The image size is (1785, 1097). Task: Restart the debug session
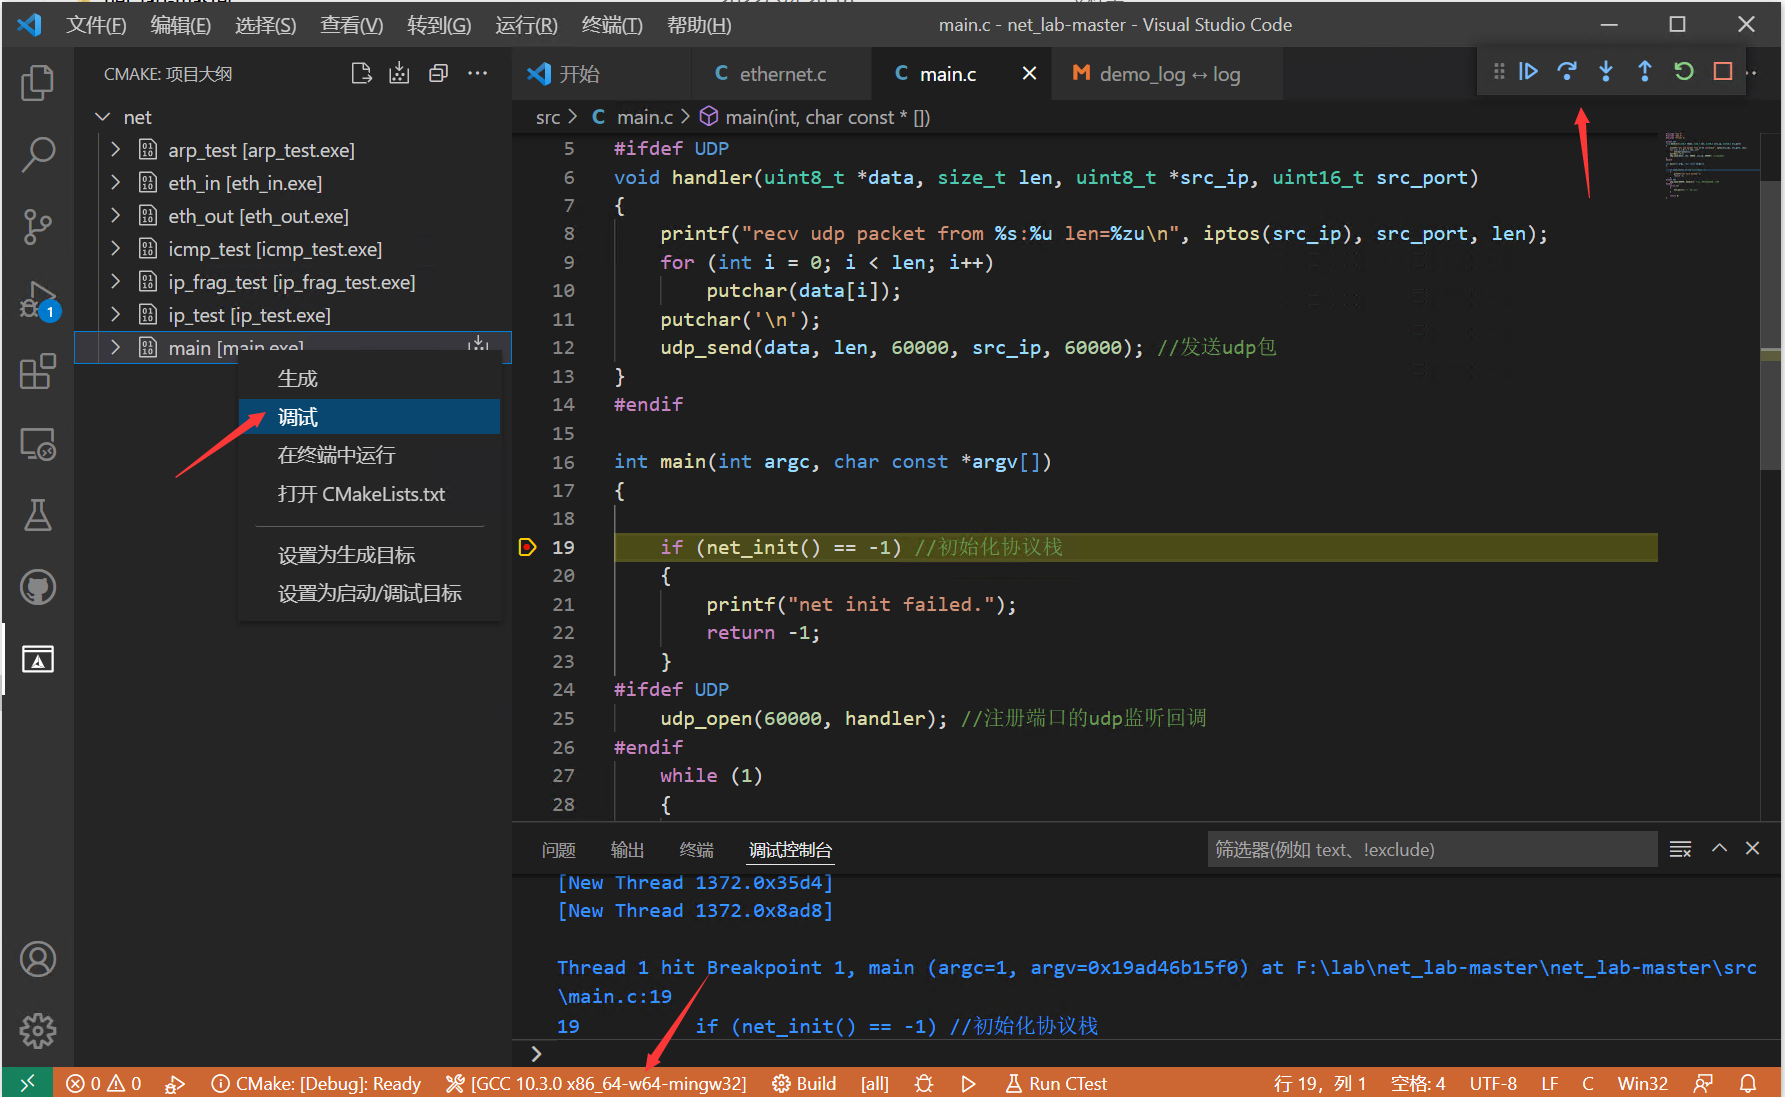(1684, 71)
